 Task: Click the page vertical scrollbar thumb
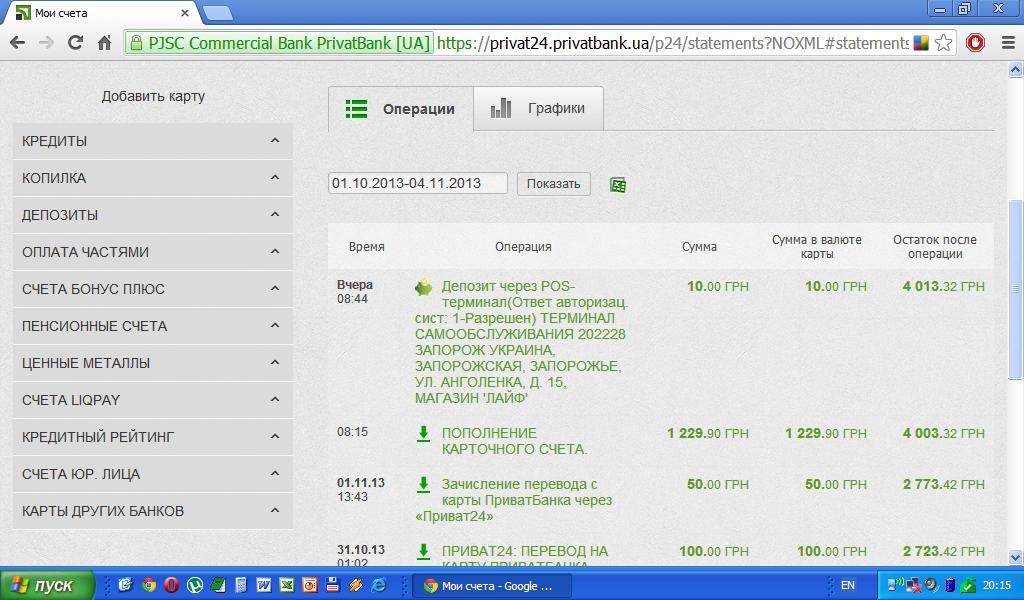(x=1016, y=290)
